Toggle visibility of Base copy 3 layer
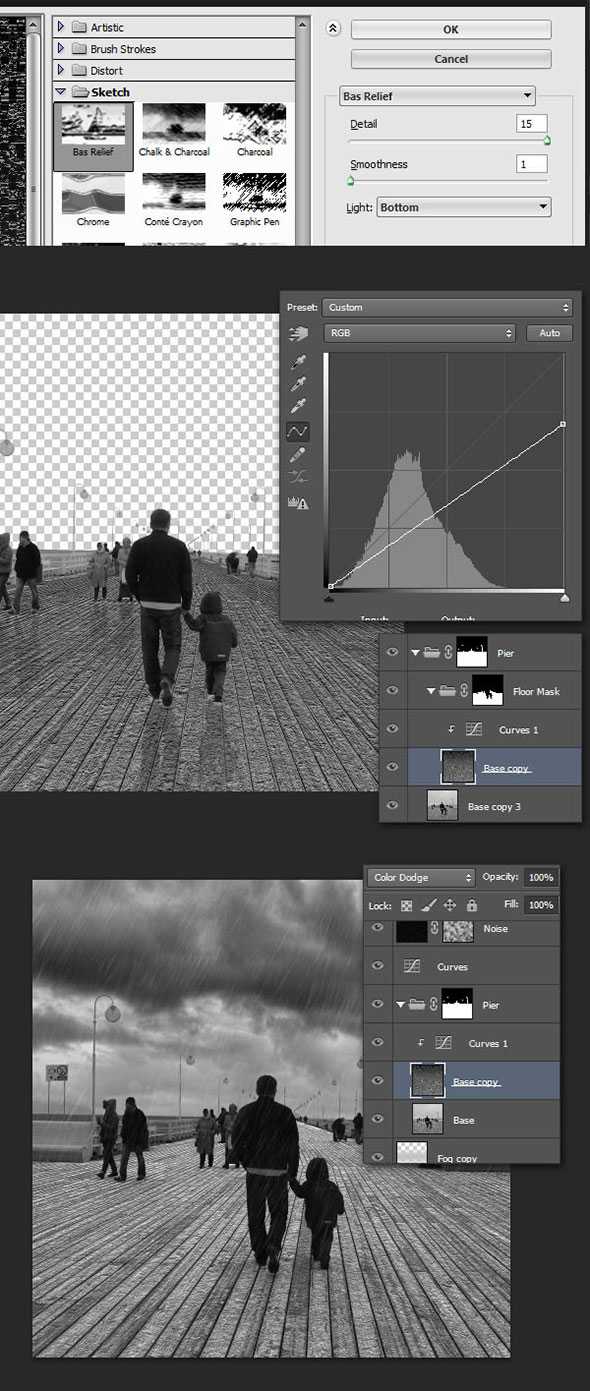 point(392,806)
